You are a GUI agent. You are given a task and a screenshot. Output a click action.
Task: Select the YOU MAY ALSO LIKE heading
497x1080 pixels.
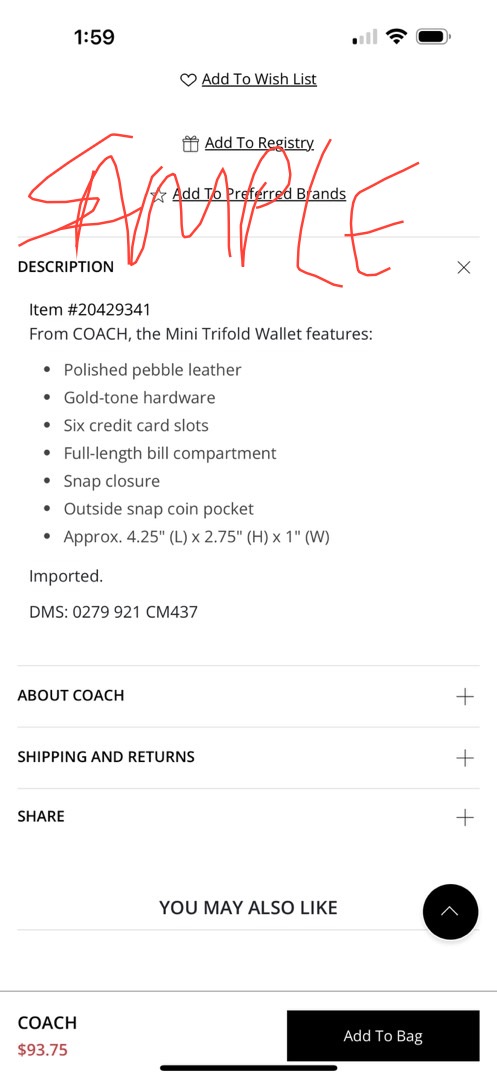pos(248,908)
